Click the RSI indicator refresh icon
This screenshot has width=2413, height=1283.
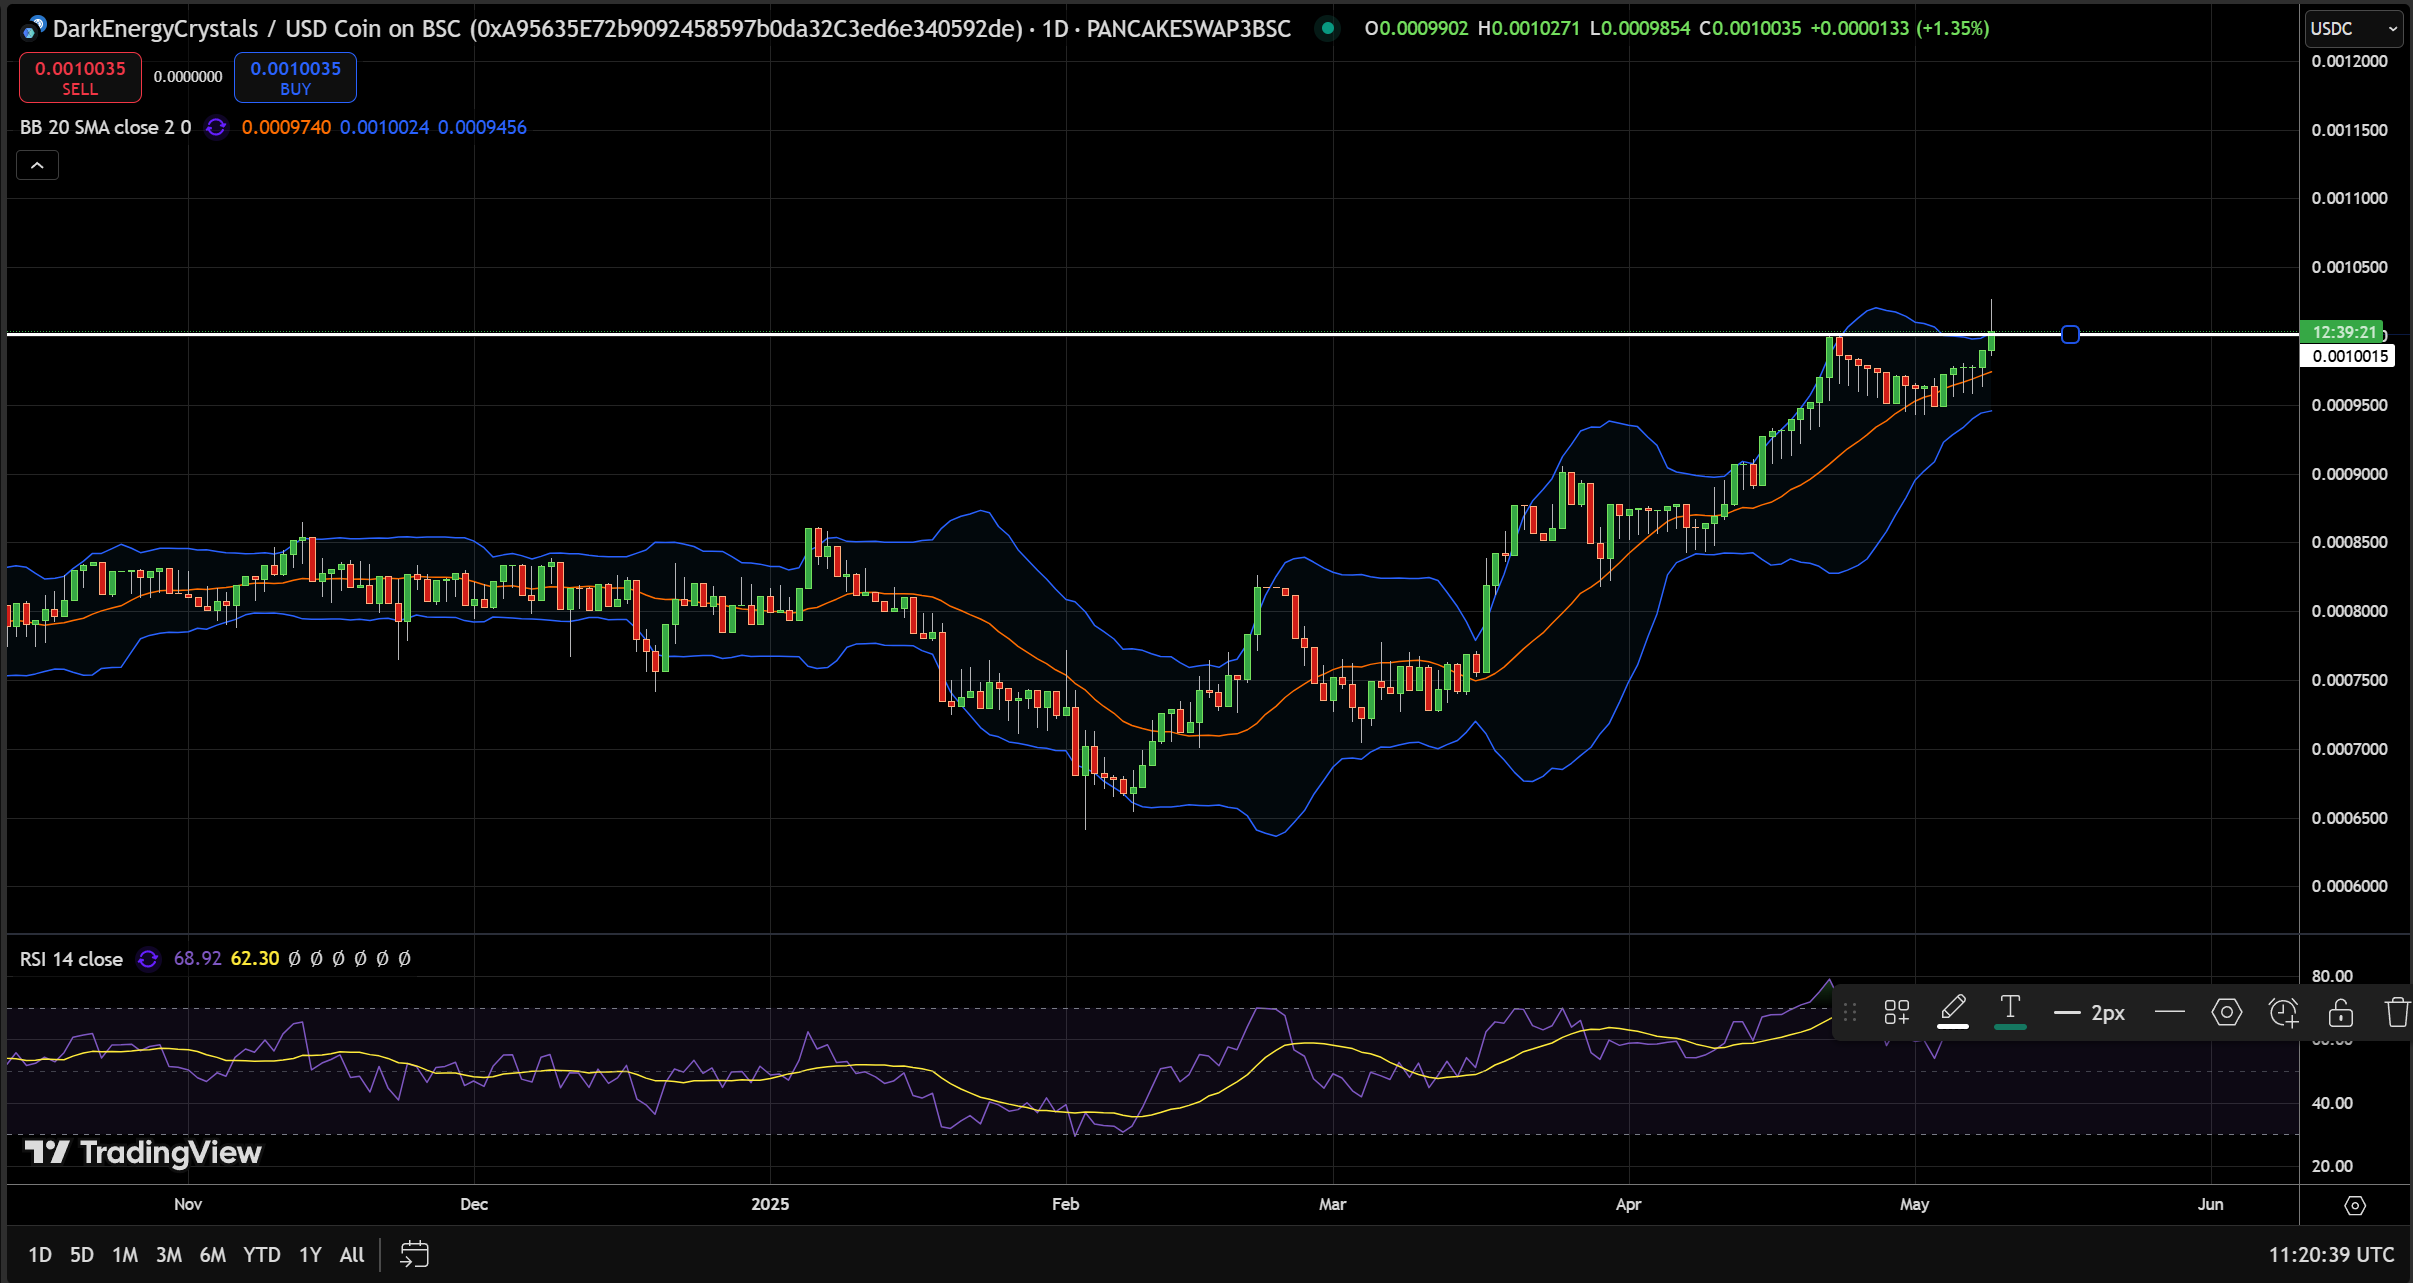(148, 959)
